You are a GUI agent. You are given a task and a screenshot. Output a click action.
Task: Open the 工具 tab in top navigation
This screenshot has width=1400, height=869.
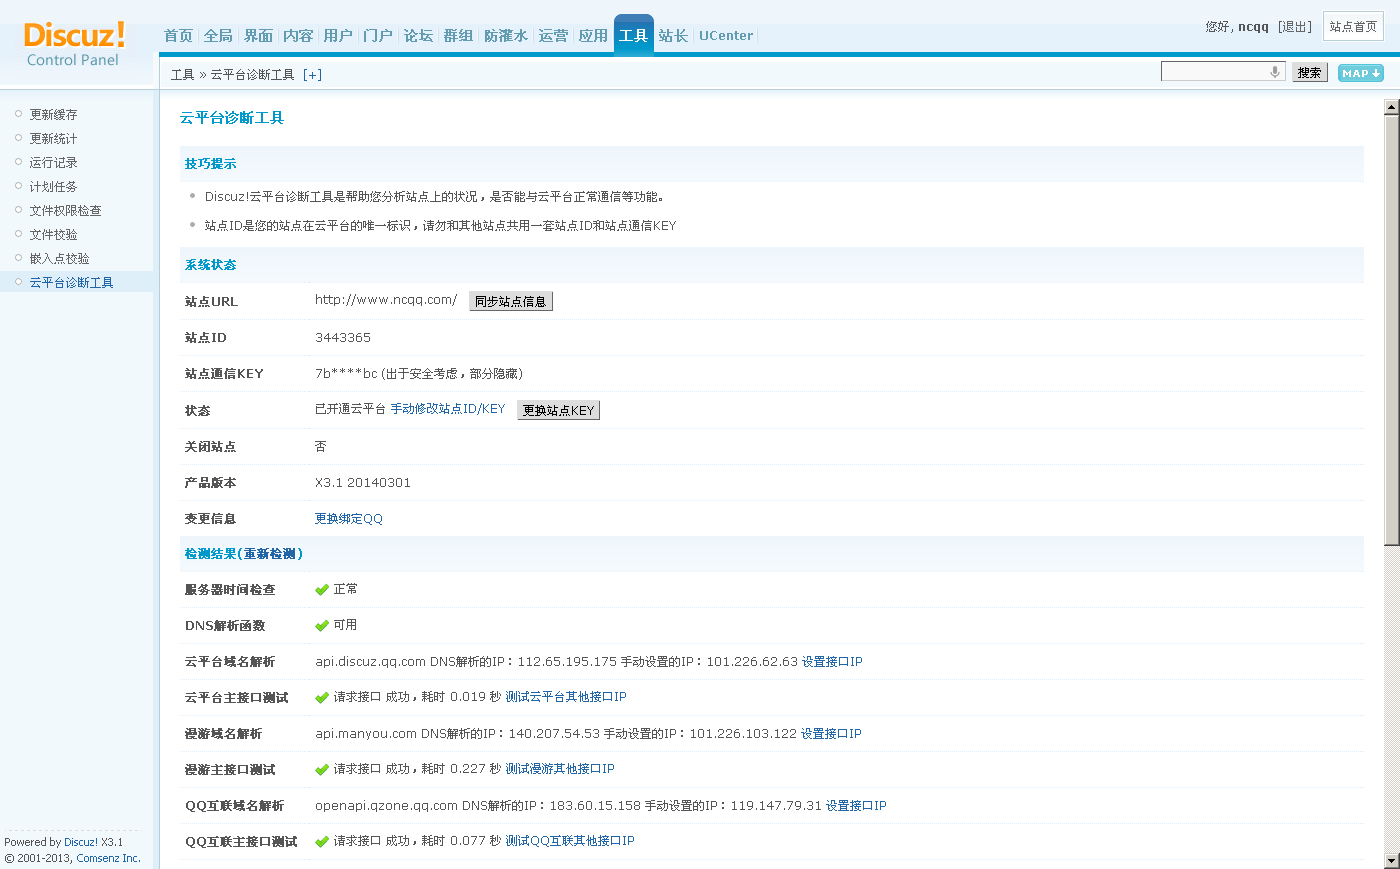[x=633, y=36]
